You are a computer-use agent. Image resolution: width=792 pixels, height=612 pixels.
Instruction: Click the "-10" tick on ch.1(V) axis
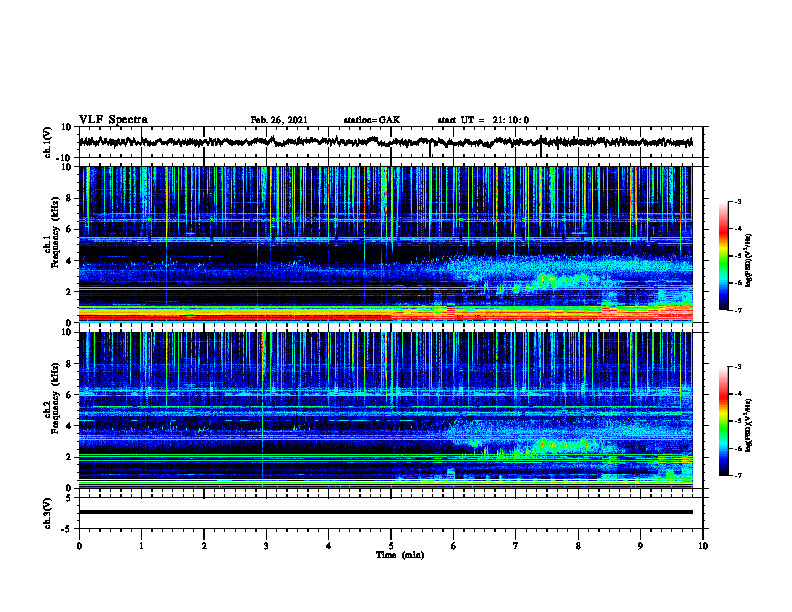click(65, 158)
